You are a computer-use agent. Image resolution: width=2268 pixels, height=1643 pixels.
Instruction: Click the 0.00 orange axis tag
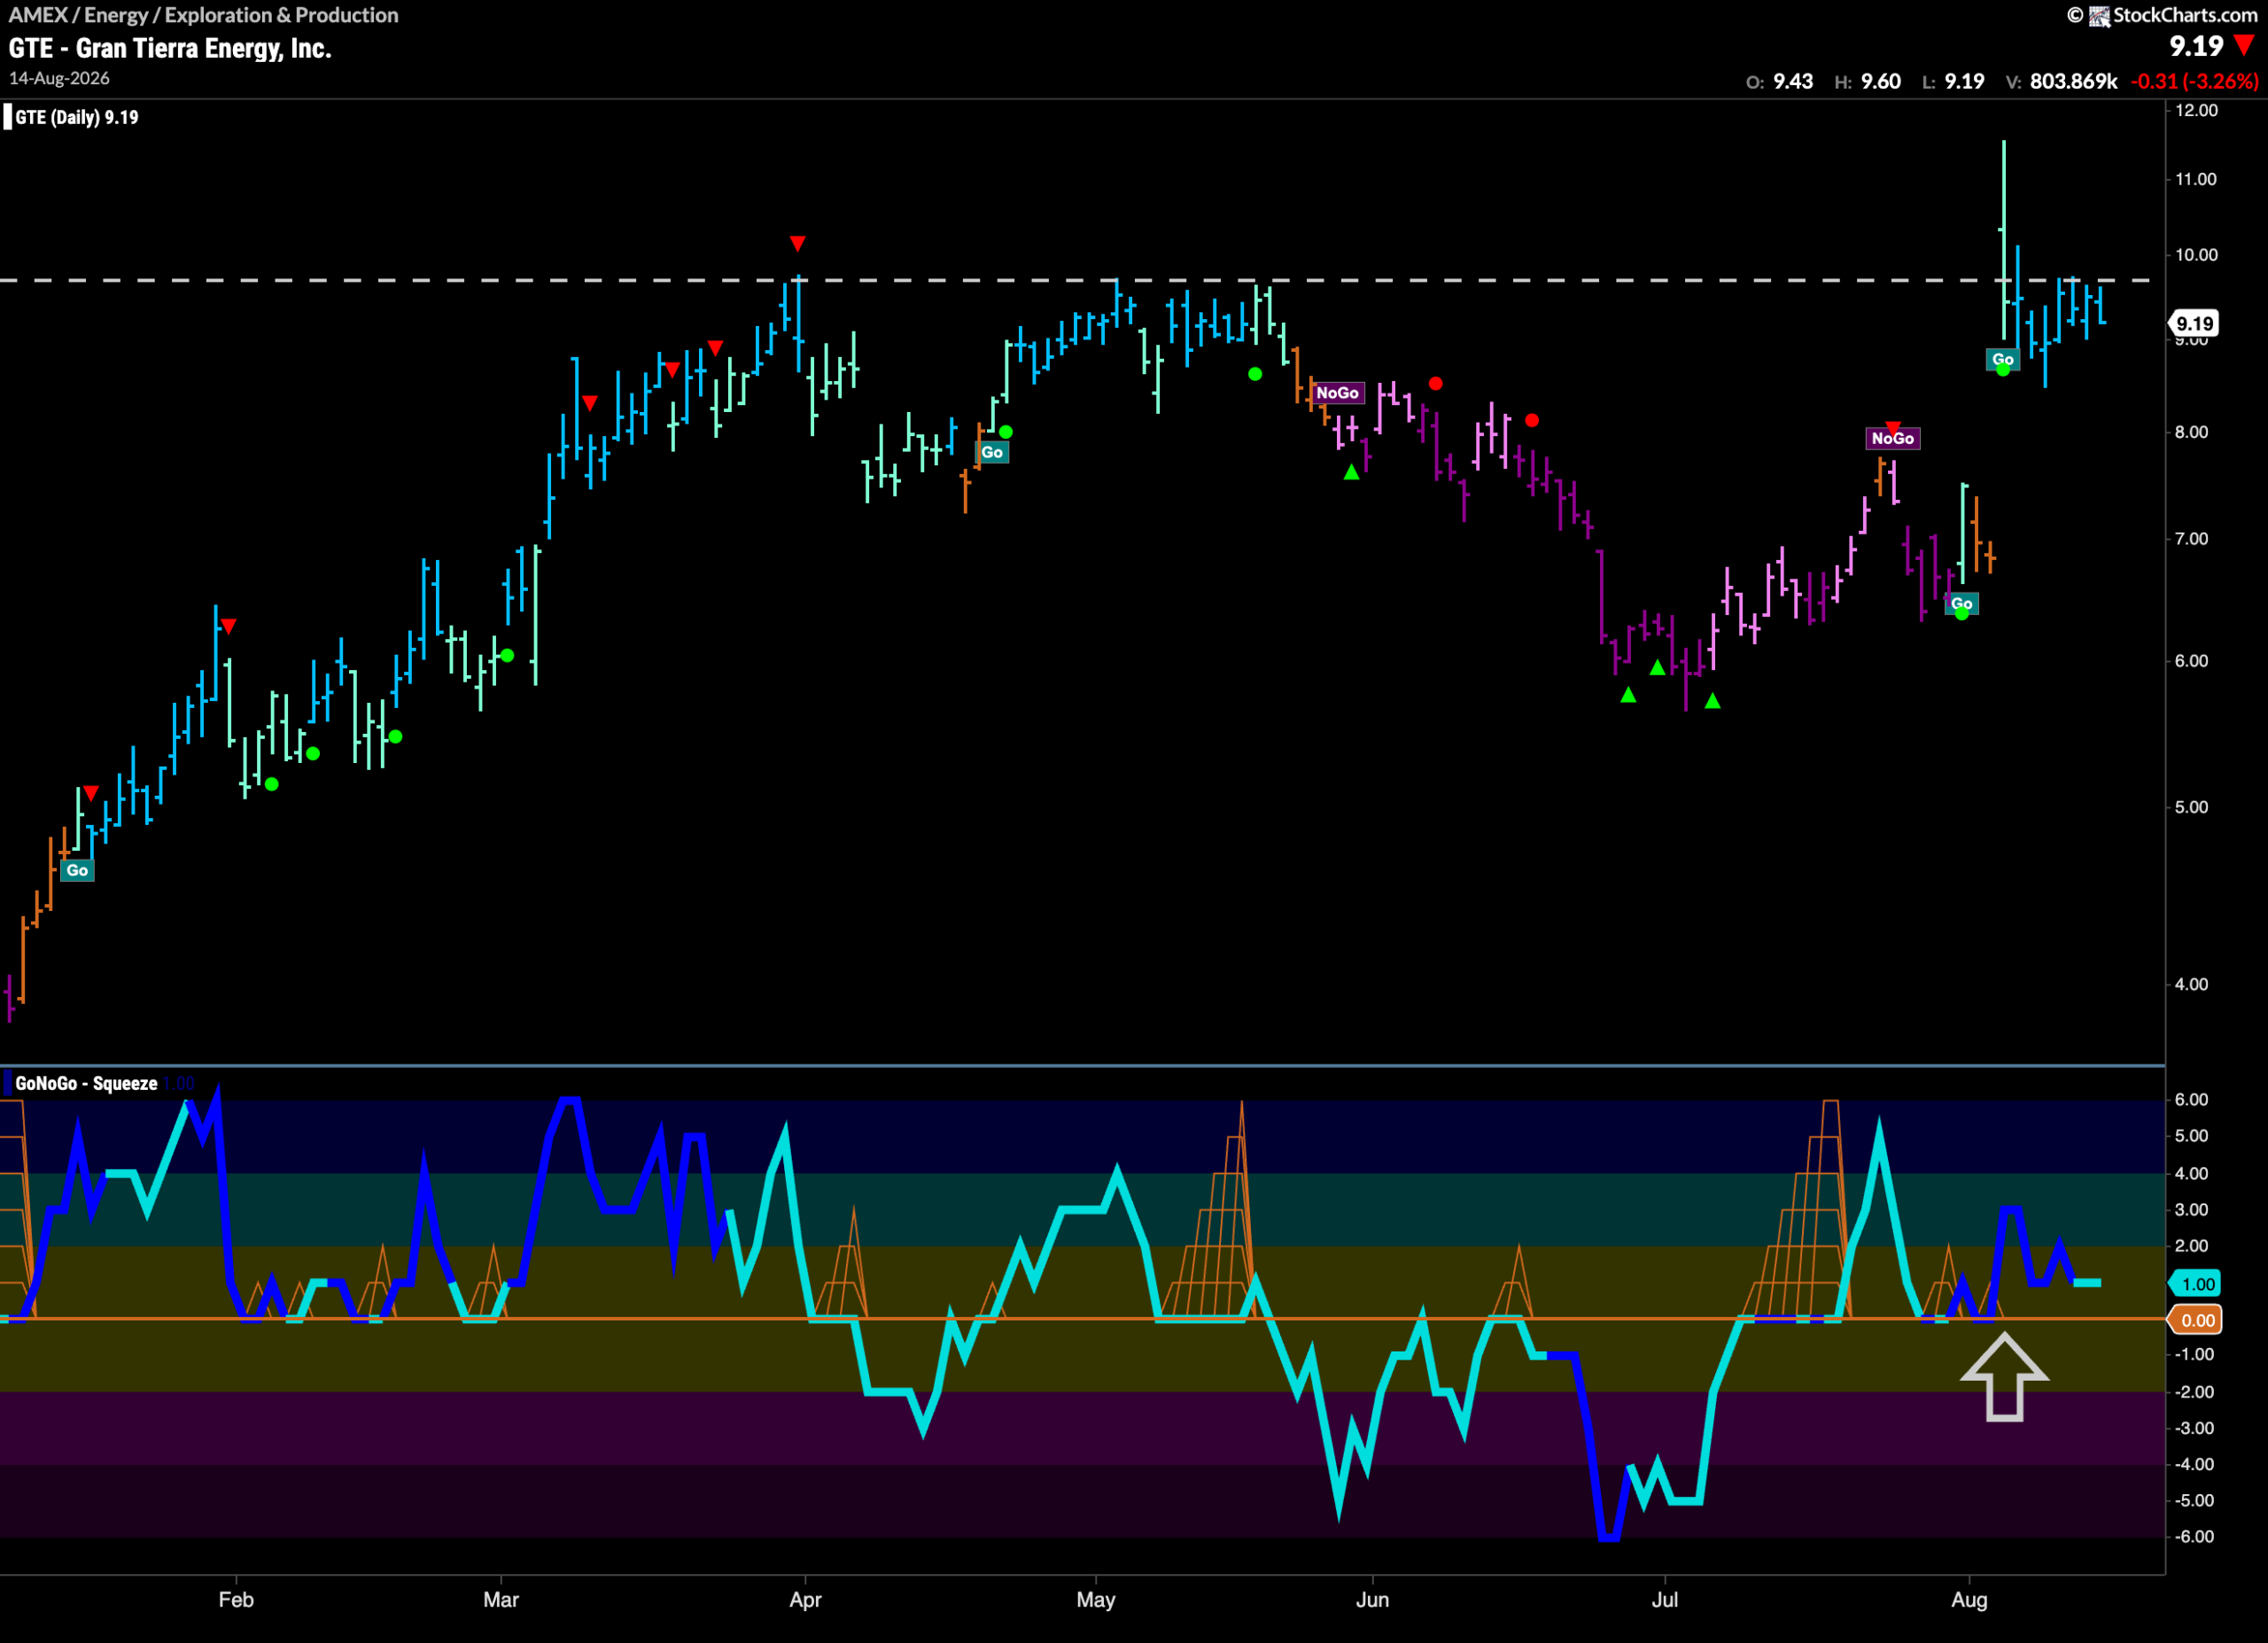click(x=2194, y=1320)
